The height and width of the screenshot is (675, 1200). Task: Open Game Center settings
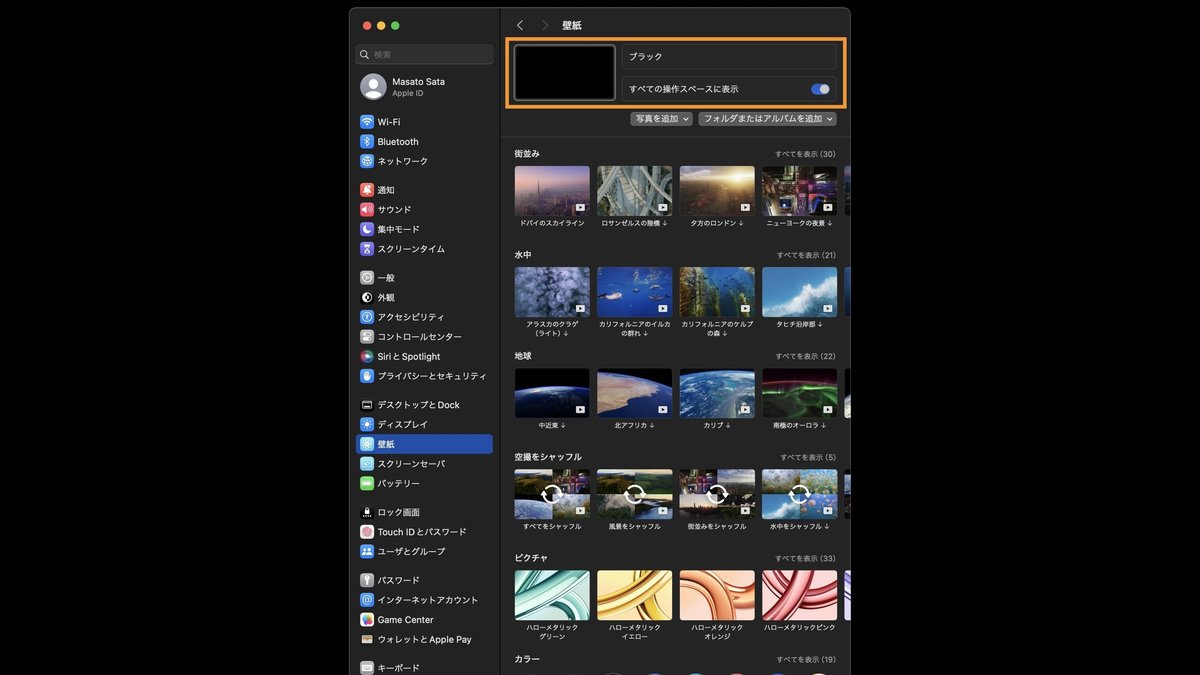(392, 619)
